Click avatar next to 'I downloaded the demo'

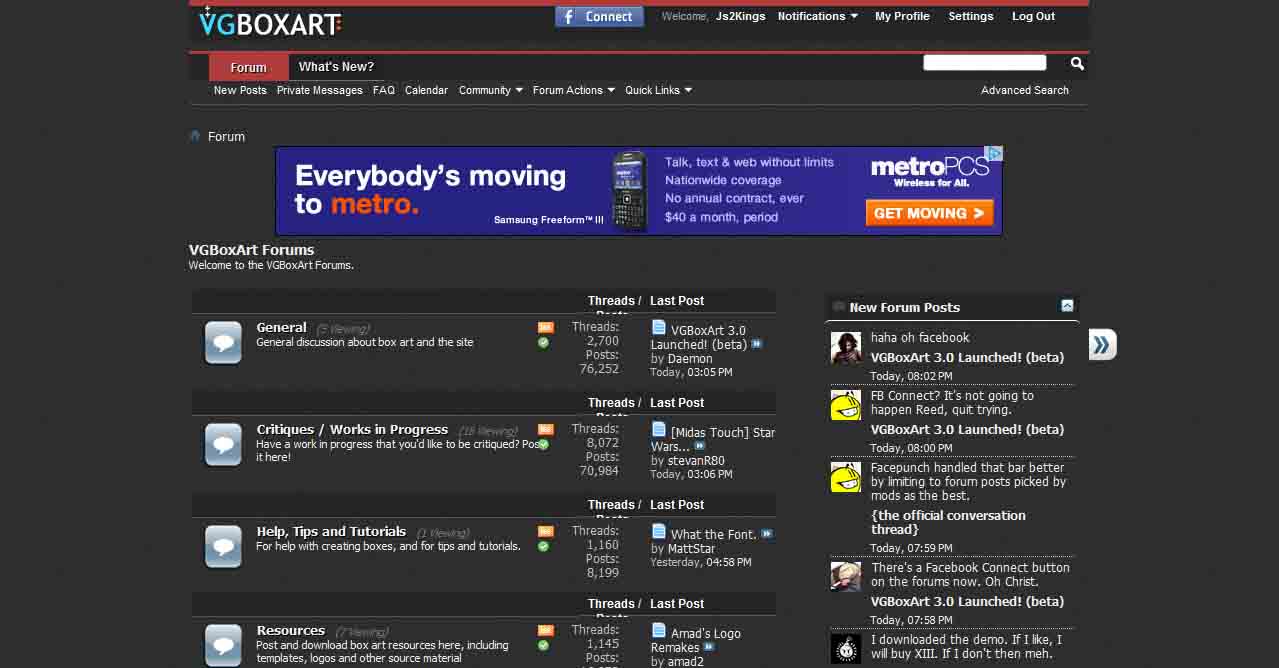845,648
